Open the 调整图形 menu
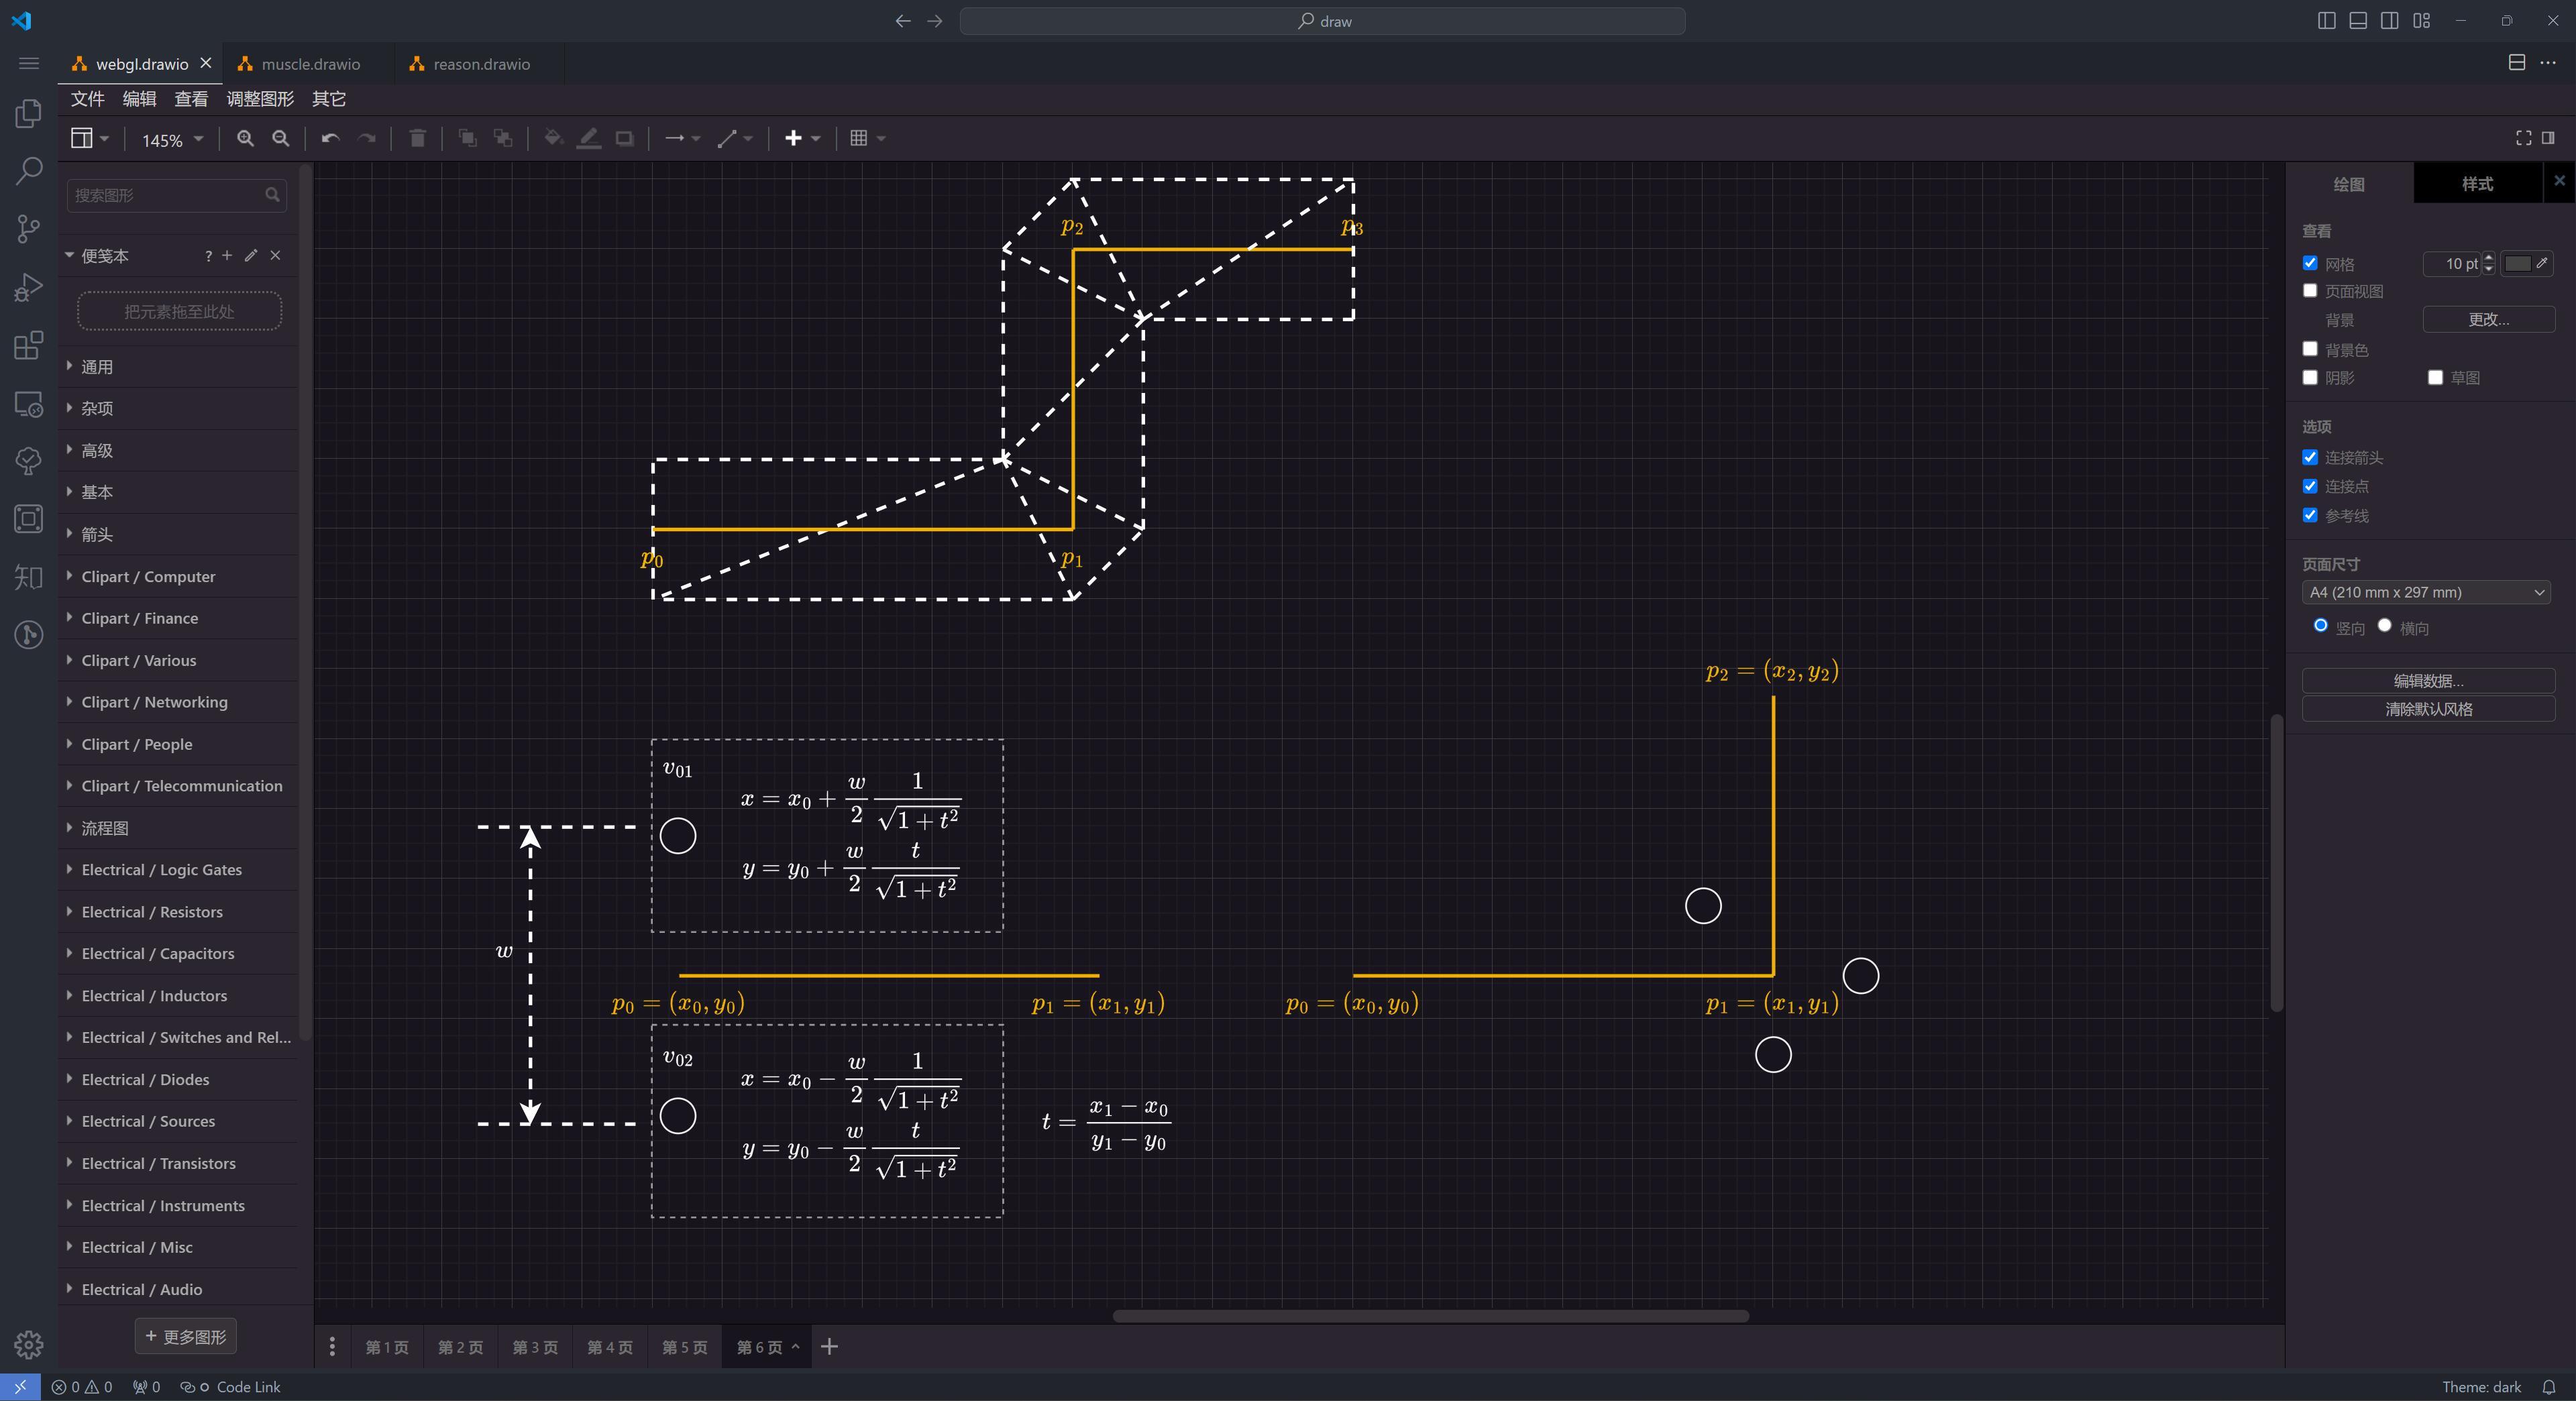2576x1401 pixels. pos(260,99)
